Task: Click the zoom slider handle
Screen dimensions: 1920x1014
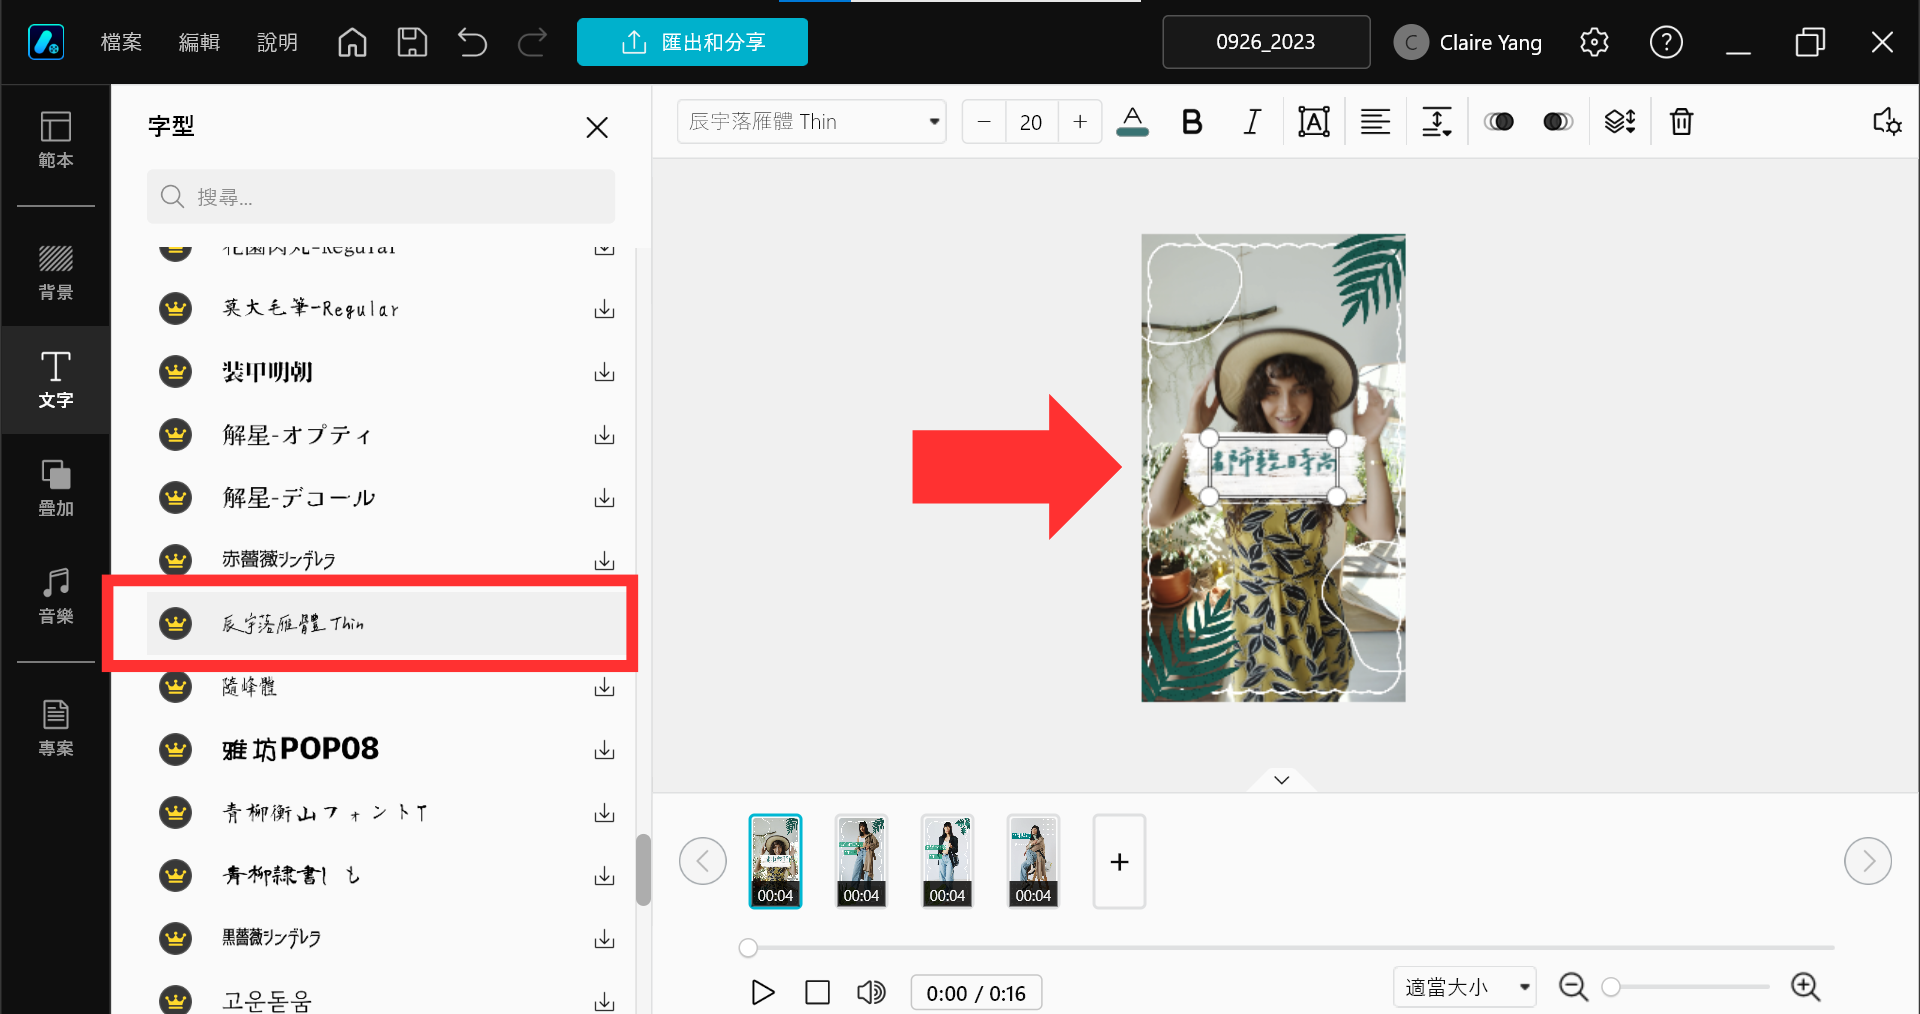Action: tap(1611, 987)
